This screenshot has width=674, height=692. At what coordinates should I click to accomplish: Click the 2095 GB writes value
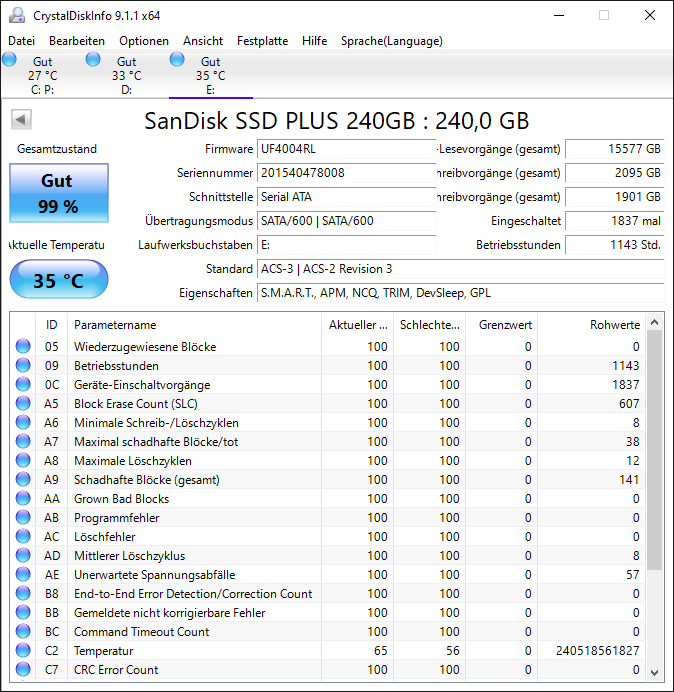tap(614, 173)
